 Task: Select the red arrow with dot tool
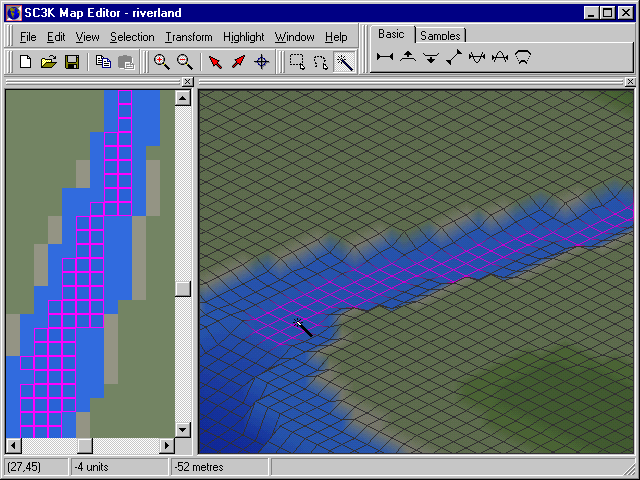tap(238, 62)
